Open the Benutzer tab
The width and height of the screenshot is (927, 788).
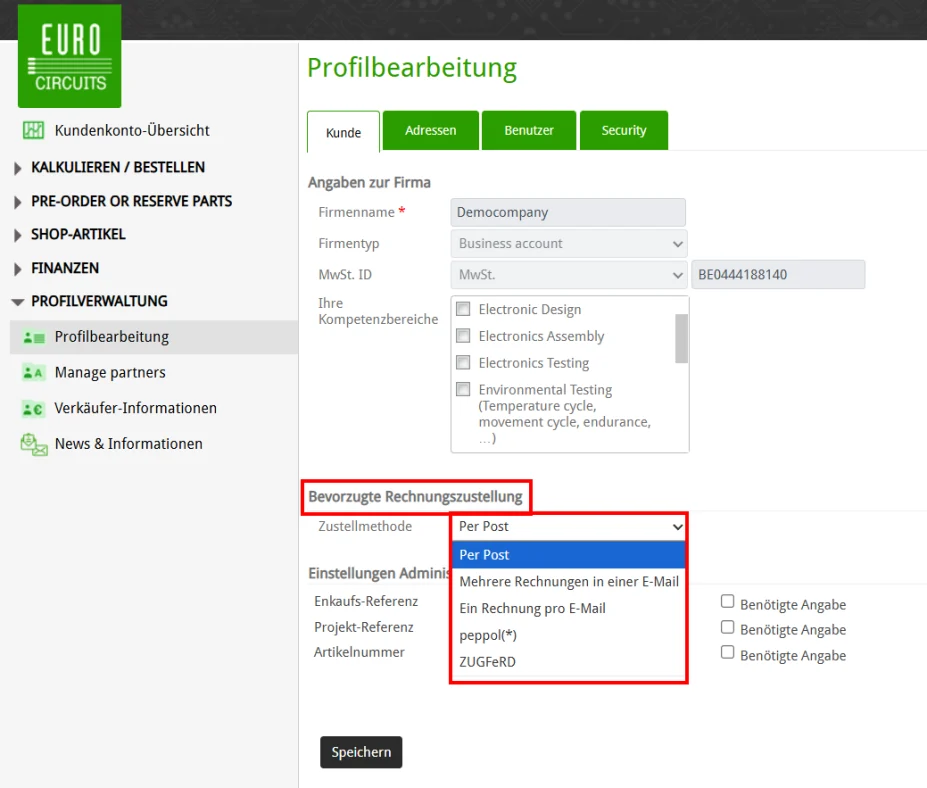pos(528,130)
